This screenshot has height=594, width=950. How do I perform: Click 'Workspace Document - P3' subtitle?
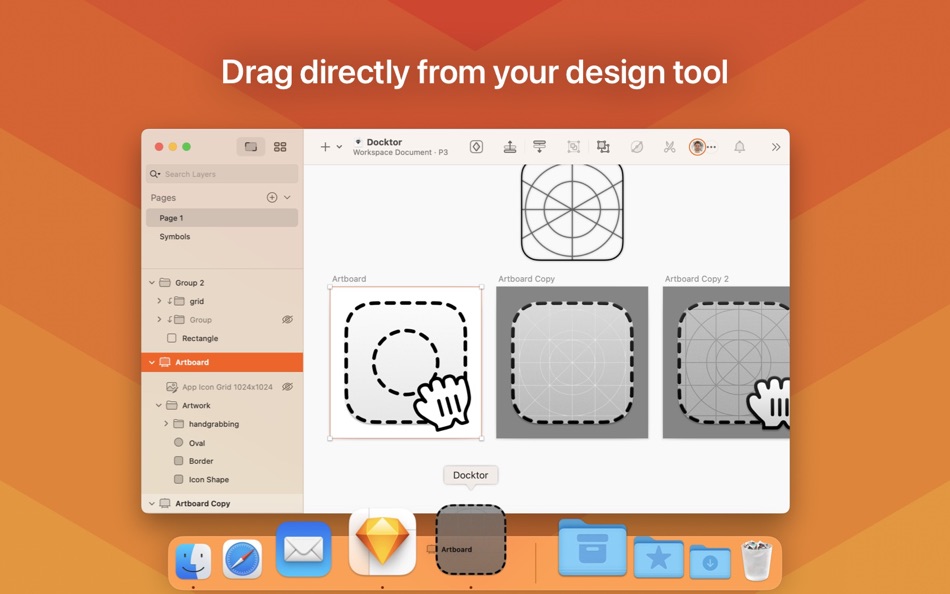click(400, 152)
